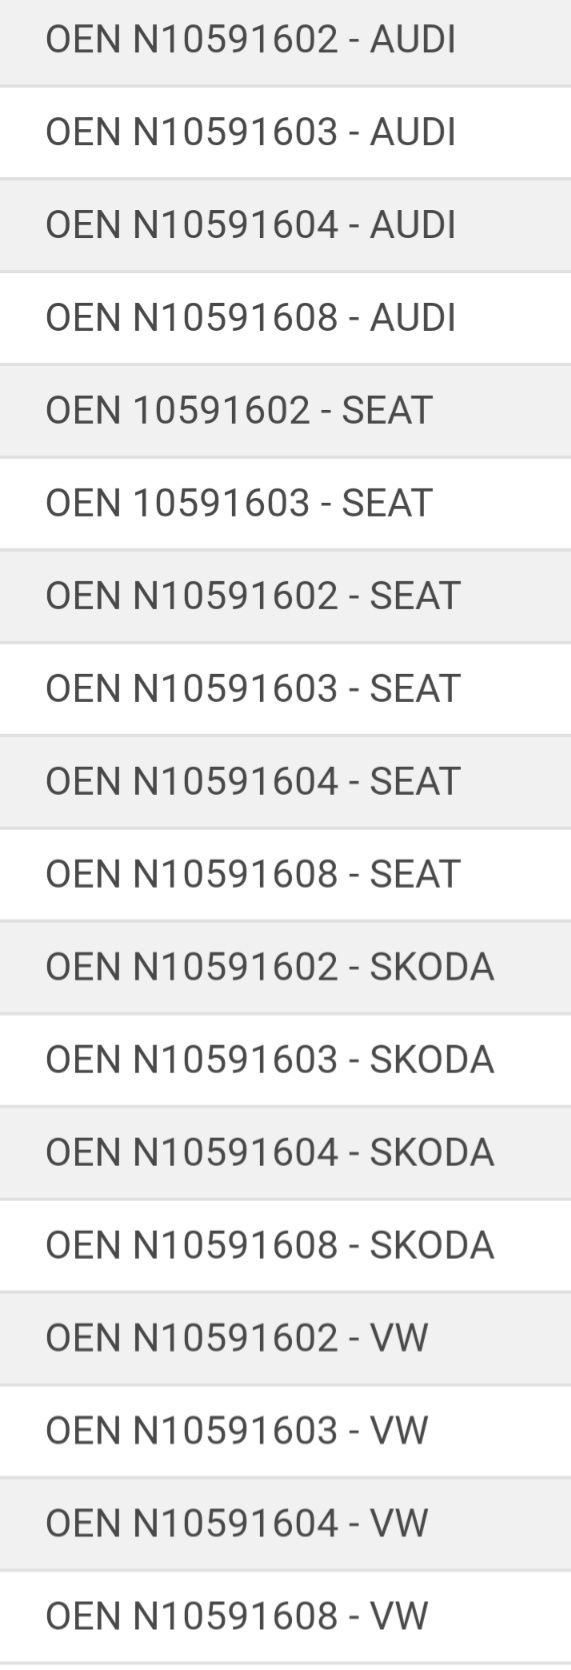Click the OEN N10591608 - VW entry
Screen dimensions: 571x1670
pos(285,1617)
